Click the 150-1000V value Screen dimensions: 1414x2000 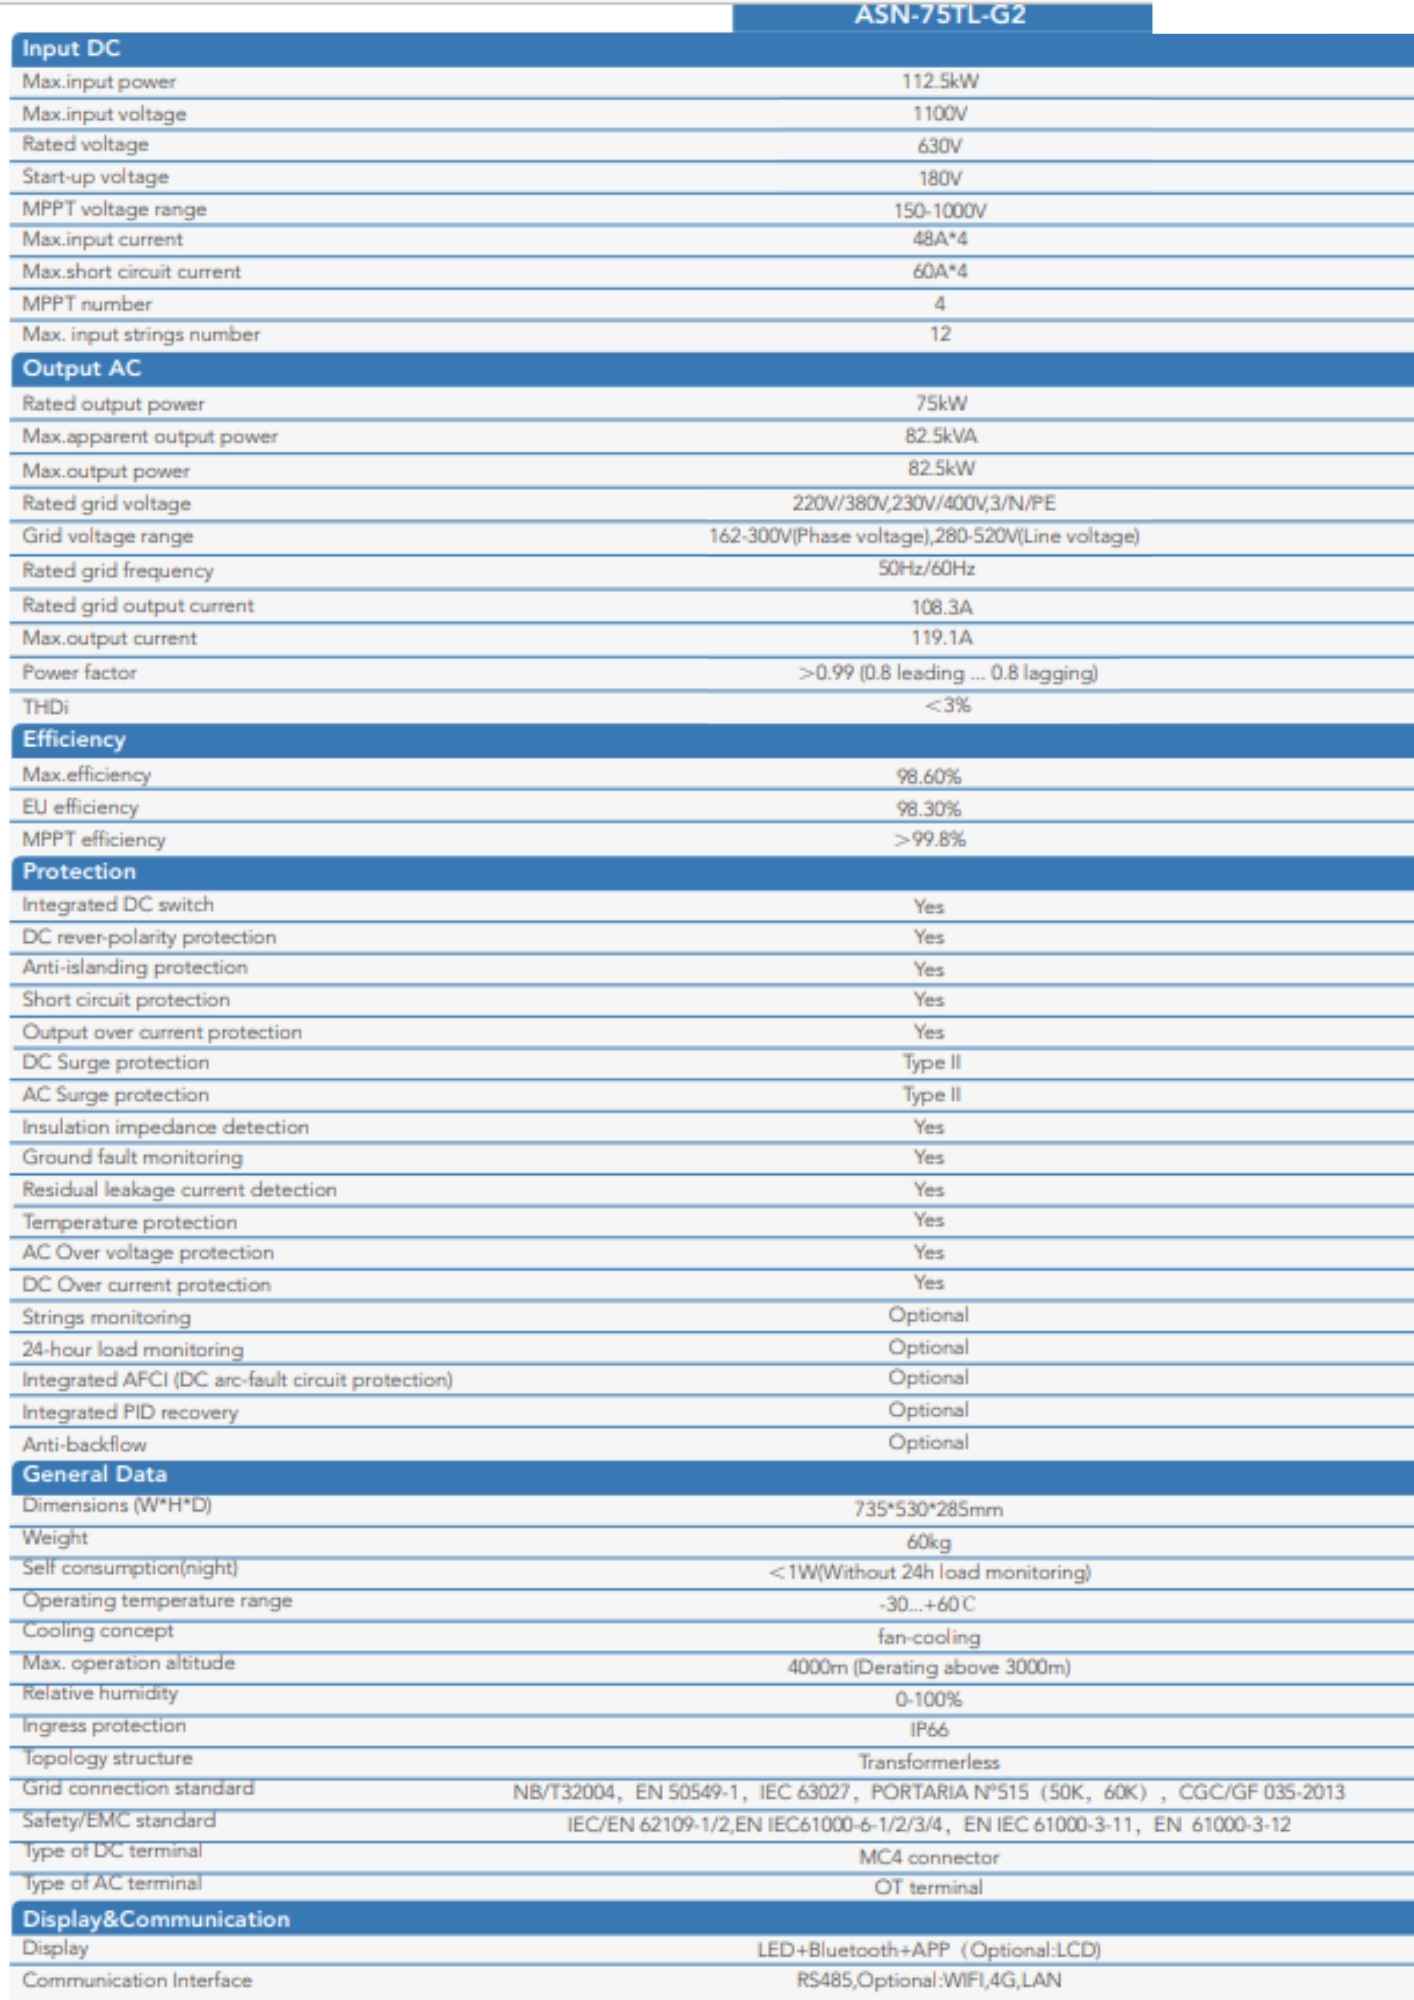point(940,211)
